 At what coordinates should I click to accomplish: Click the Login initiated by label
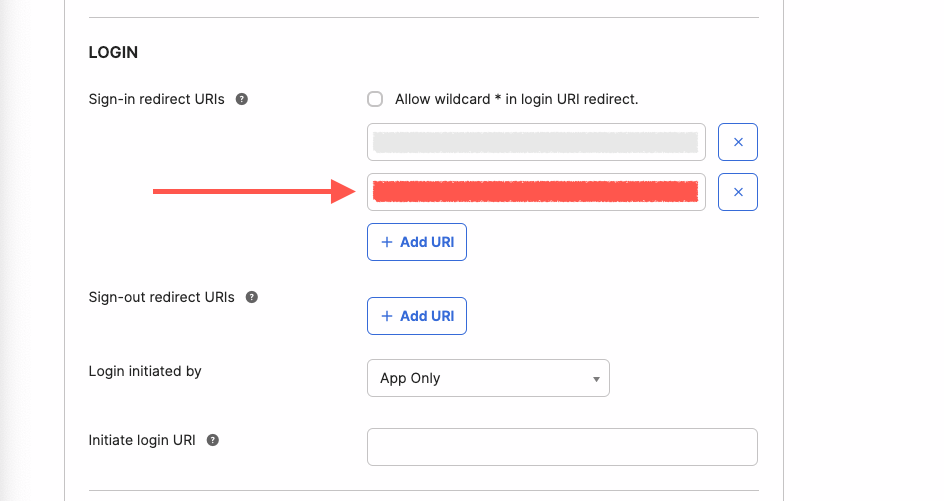tap(145, 371)
